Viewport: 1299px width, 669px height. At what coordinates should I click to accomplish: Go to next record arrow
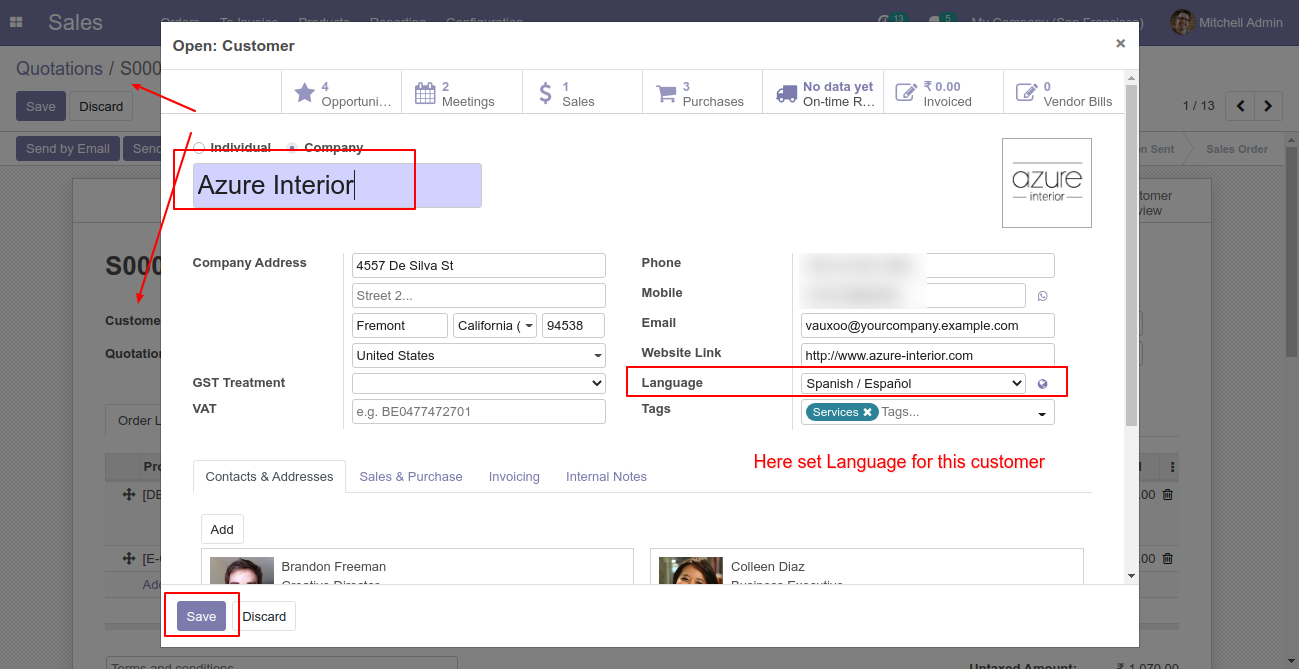pos(1269,105)
